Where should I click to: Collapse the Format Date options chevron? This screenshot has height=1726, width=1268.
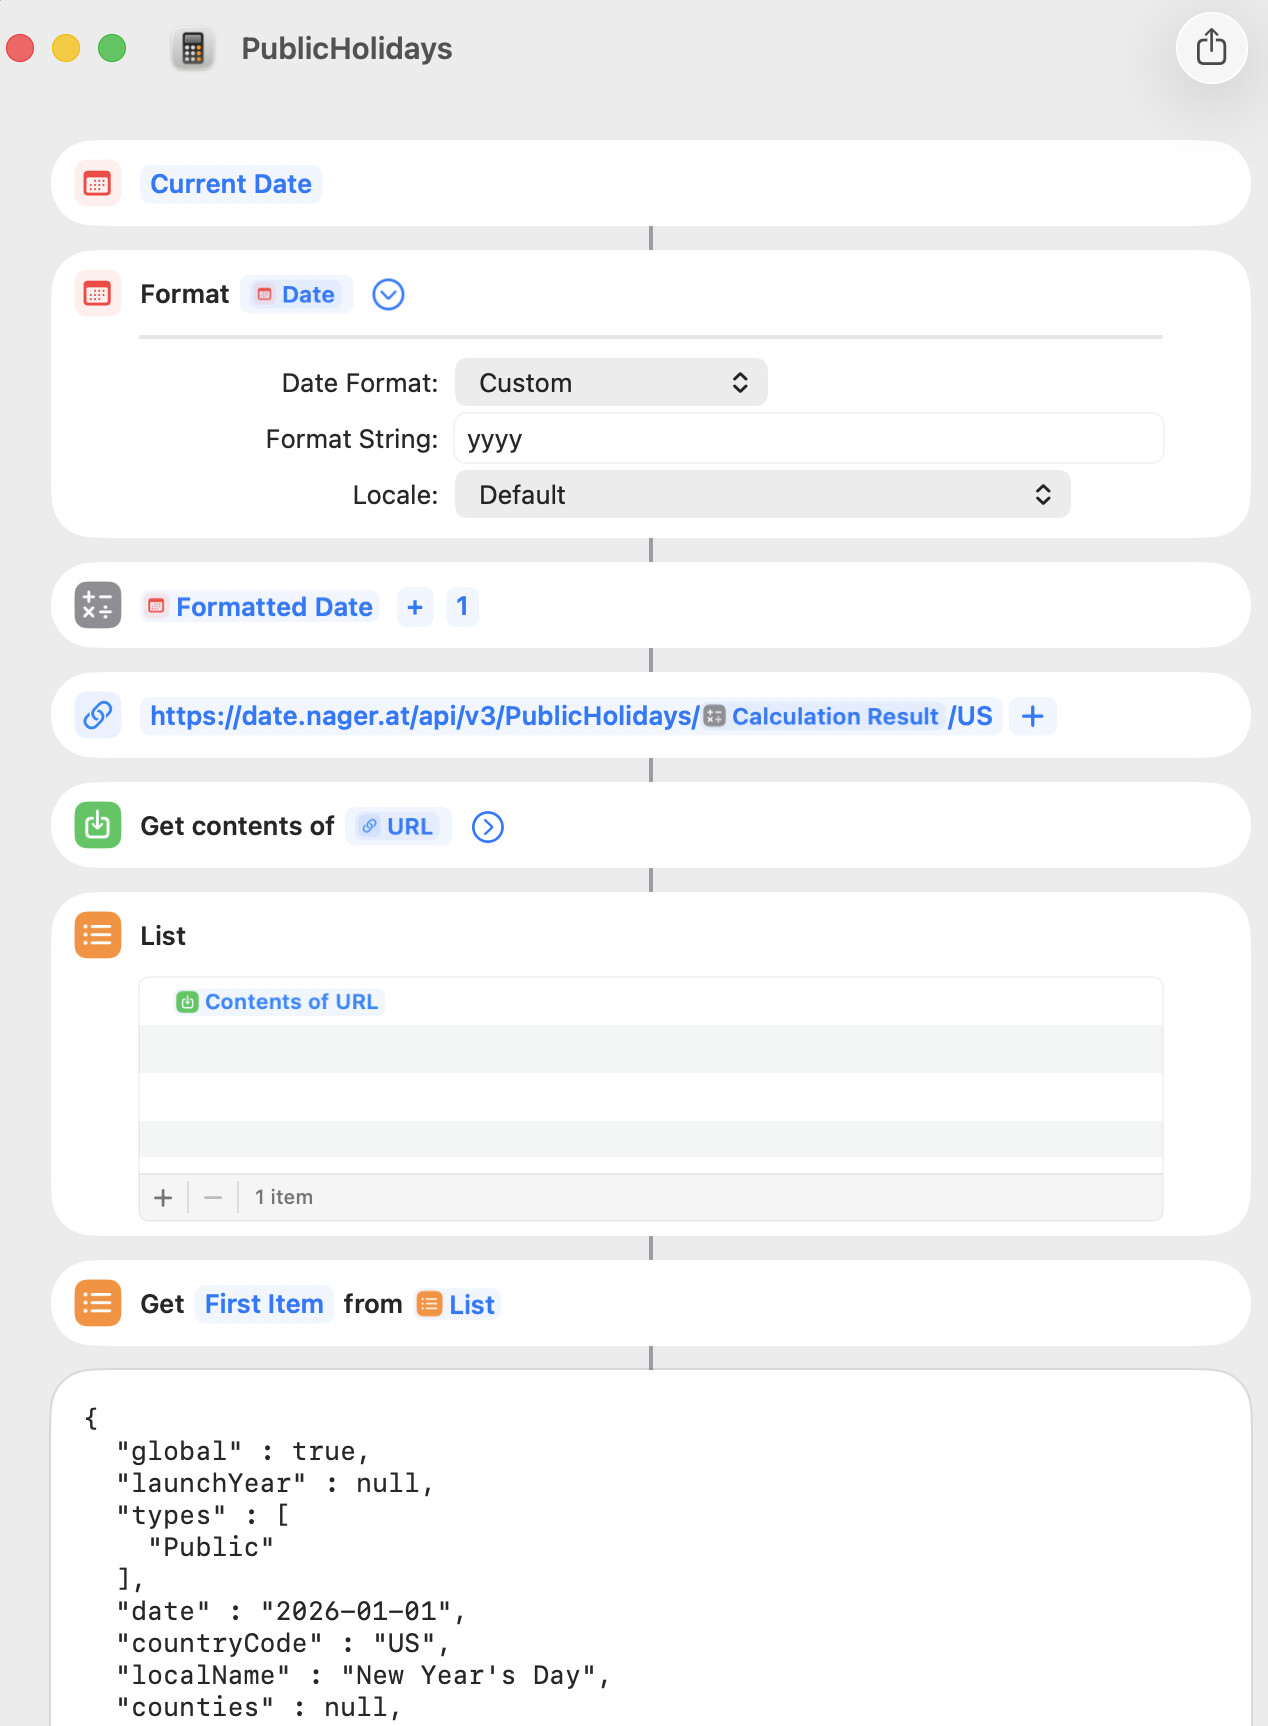tap(388, 295)
